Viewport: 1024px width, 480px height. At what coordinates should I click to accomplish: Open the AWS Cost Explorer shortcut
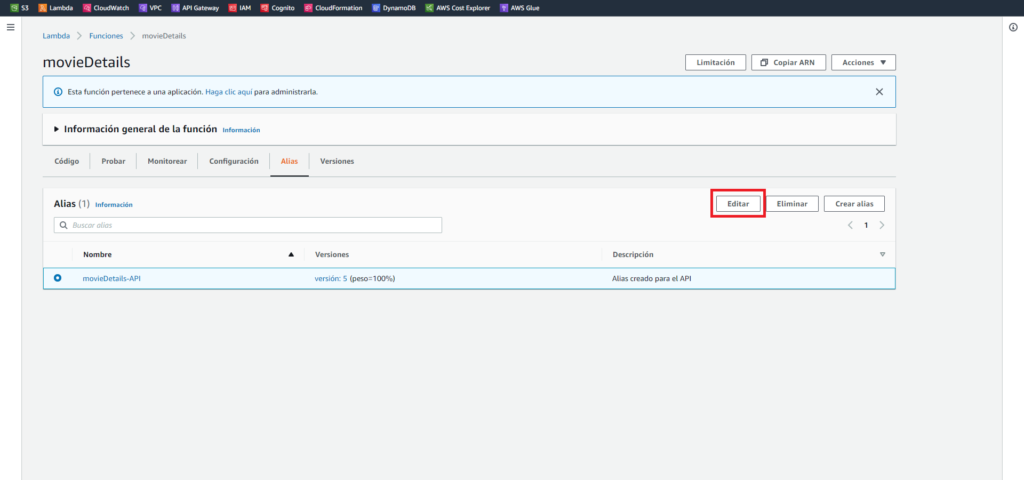[x=460, y=7]
